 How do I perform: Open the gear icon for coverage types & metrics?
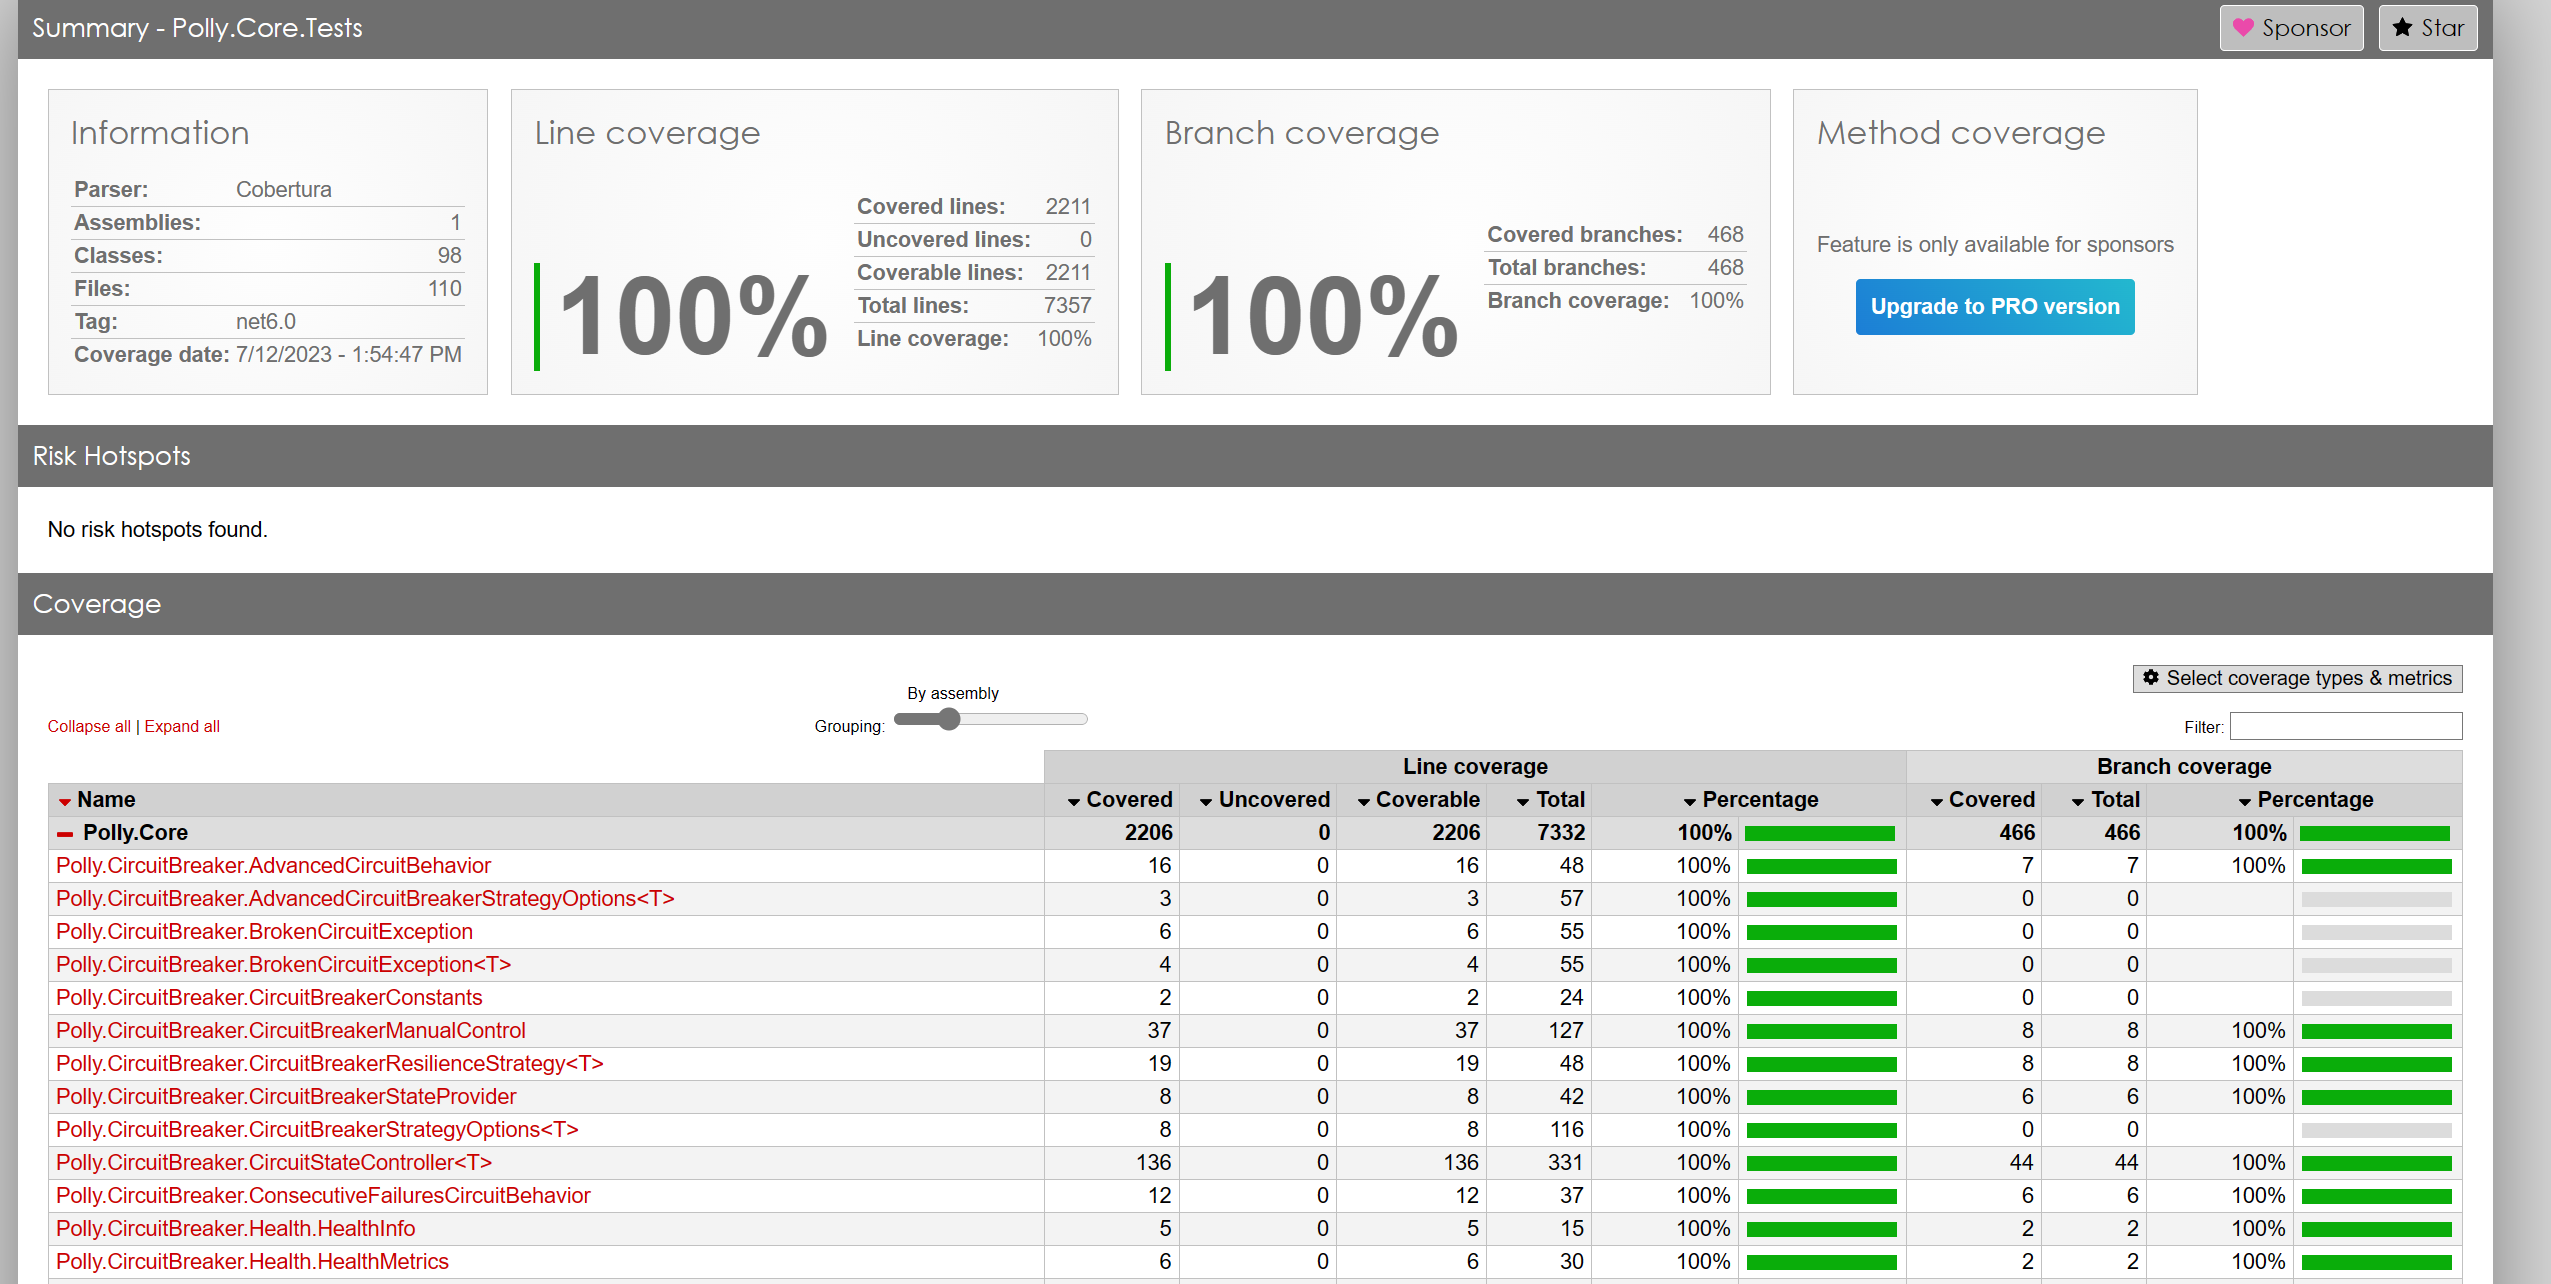(x=2152, y=678)
